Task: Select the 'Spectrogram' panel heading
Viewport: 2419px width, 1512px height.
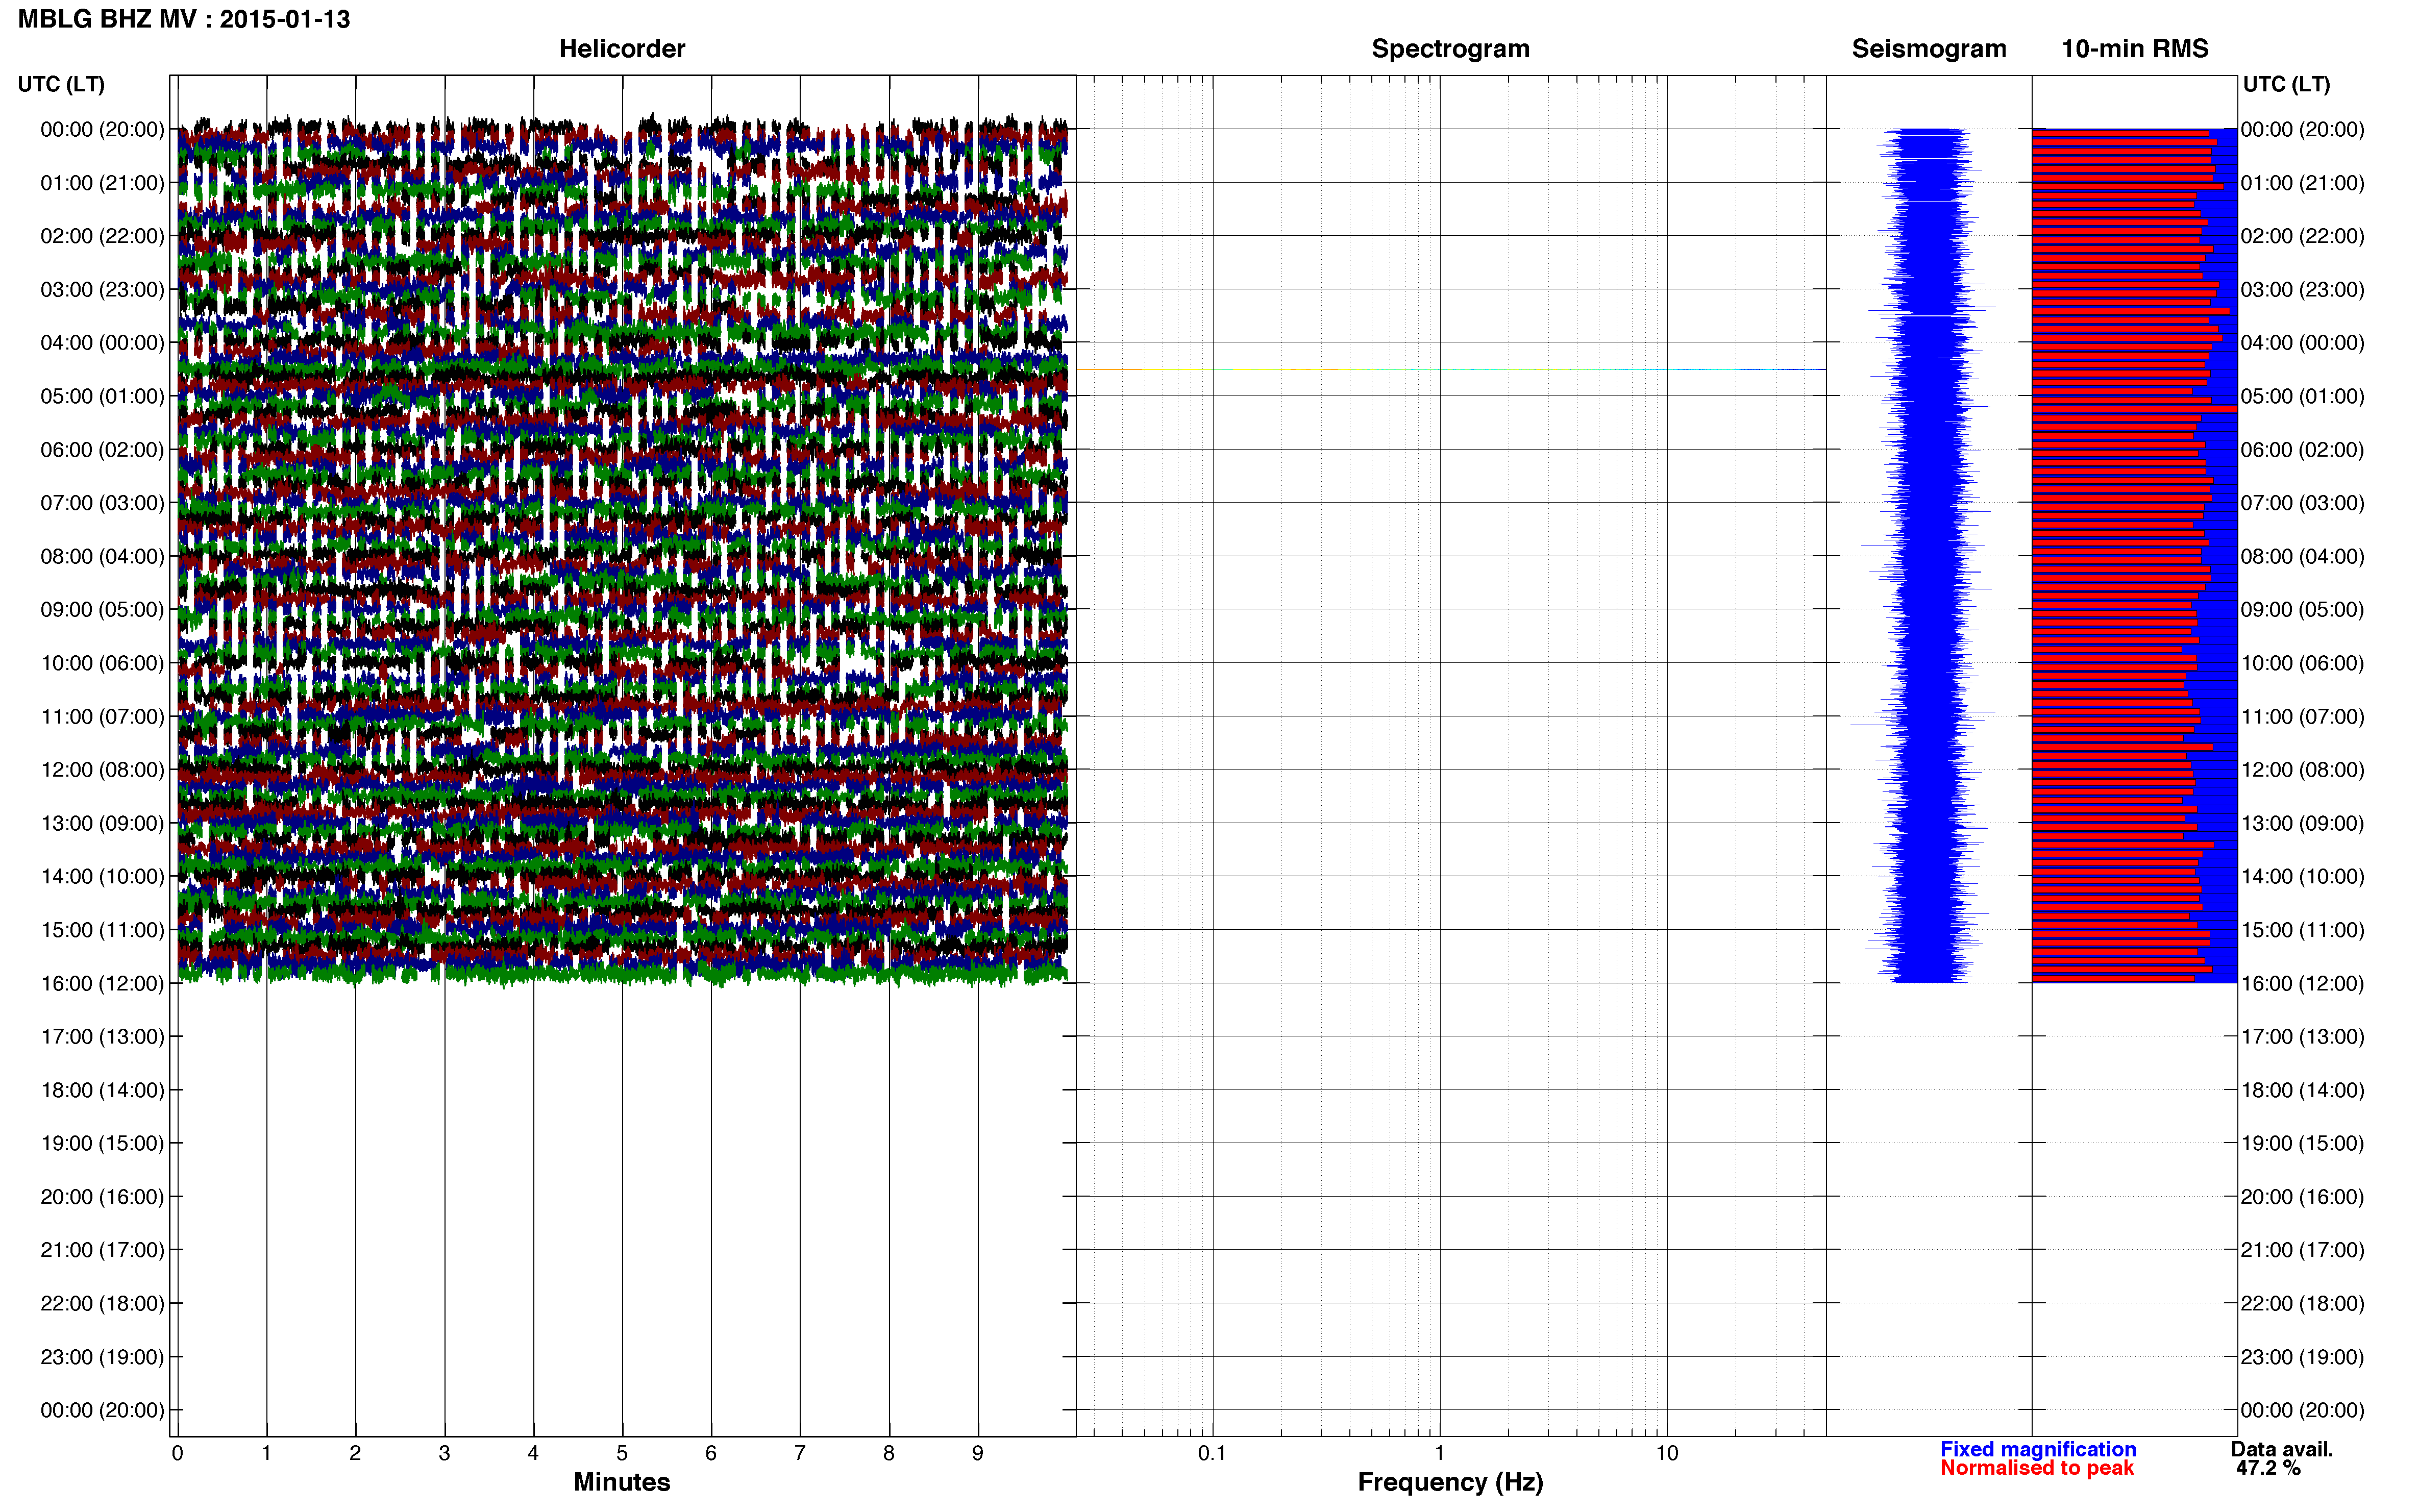Action: point(1450,49)
